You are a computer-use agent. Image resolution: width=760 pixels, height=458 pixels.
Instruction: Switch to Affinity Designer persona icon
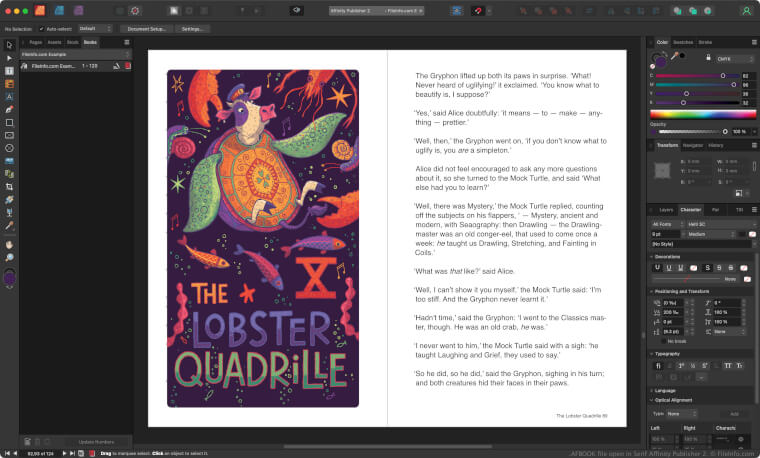59,10
